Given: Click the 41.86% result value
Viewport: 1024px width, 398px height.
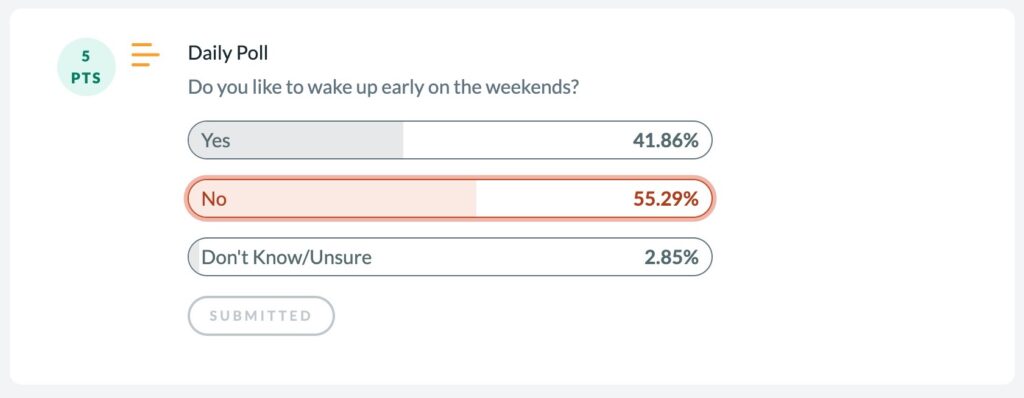Looking at the screenshot, I should tap(665, 140).
